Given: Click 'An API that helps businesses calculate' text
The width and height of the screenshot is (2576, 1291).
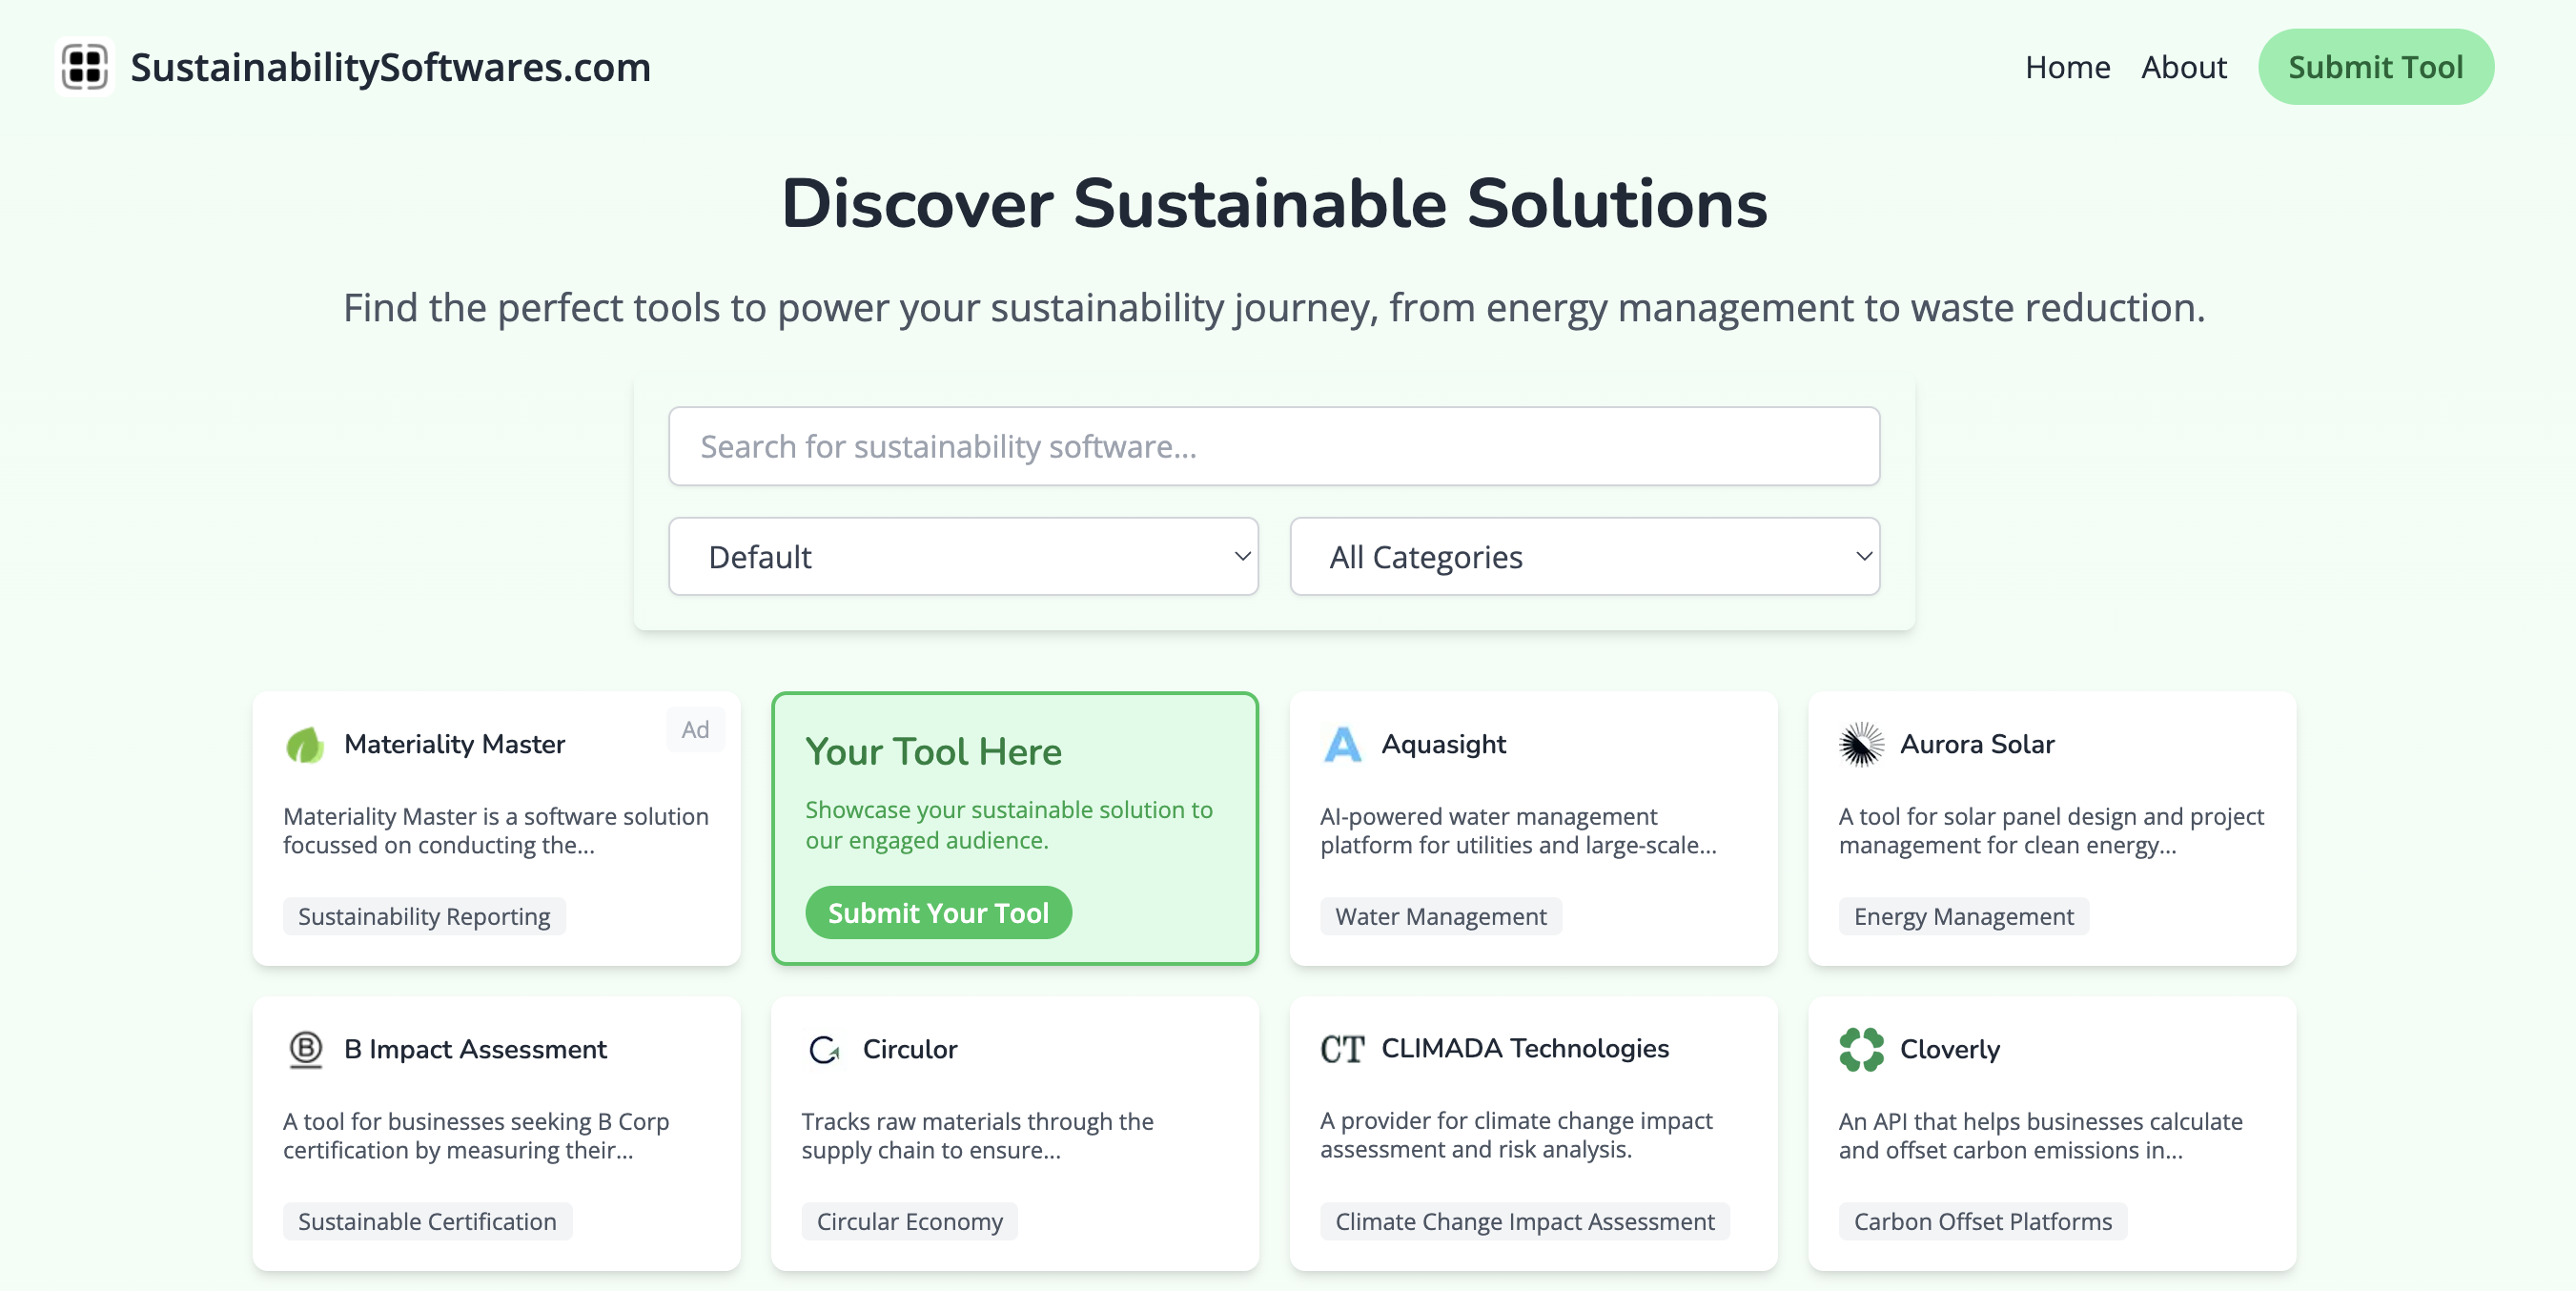Looking at the screenshot, I should click(2040, 1135).
